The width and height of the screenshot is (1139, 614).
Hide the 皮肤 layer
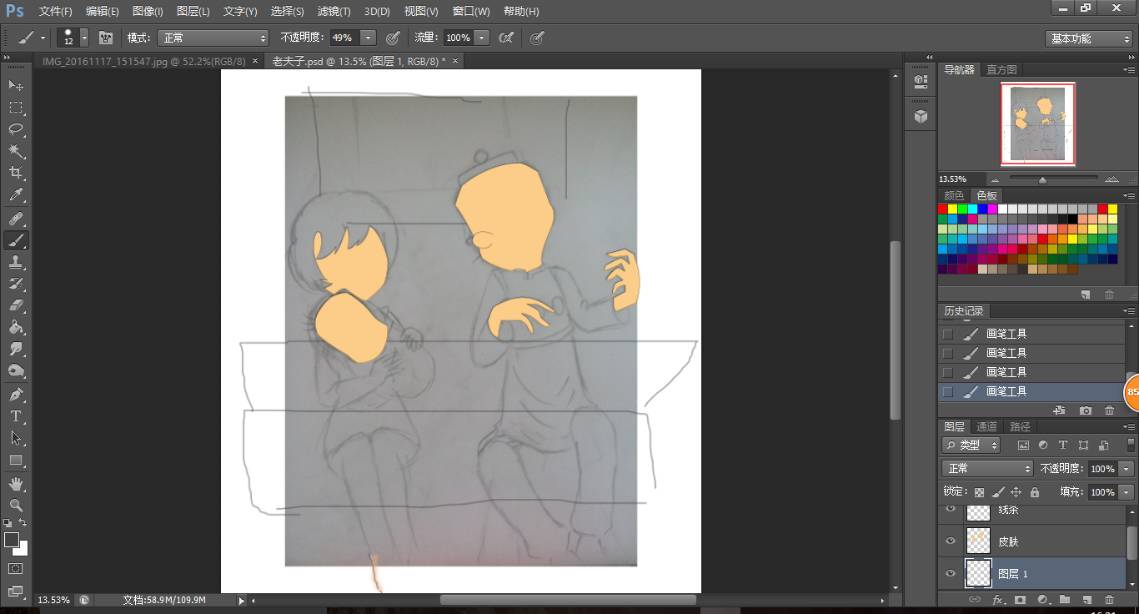(950, 541)
